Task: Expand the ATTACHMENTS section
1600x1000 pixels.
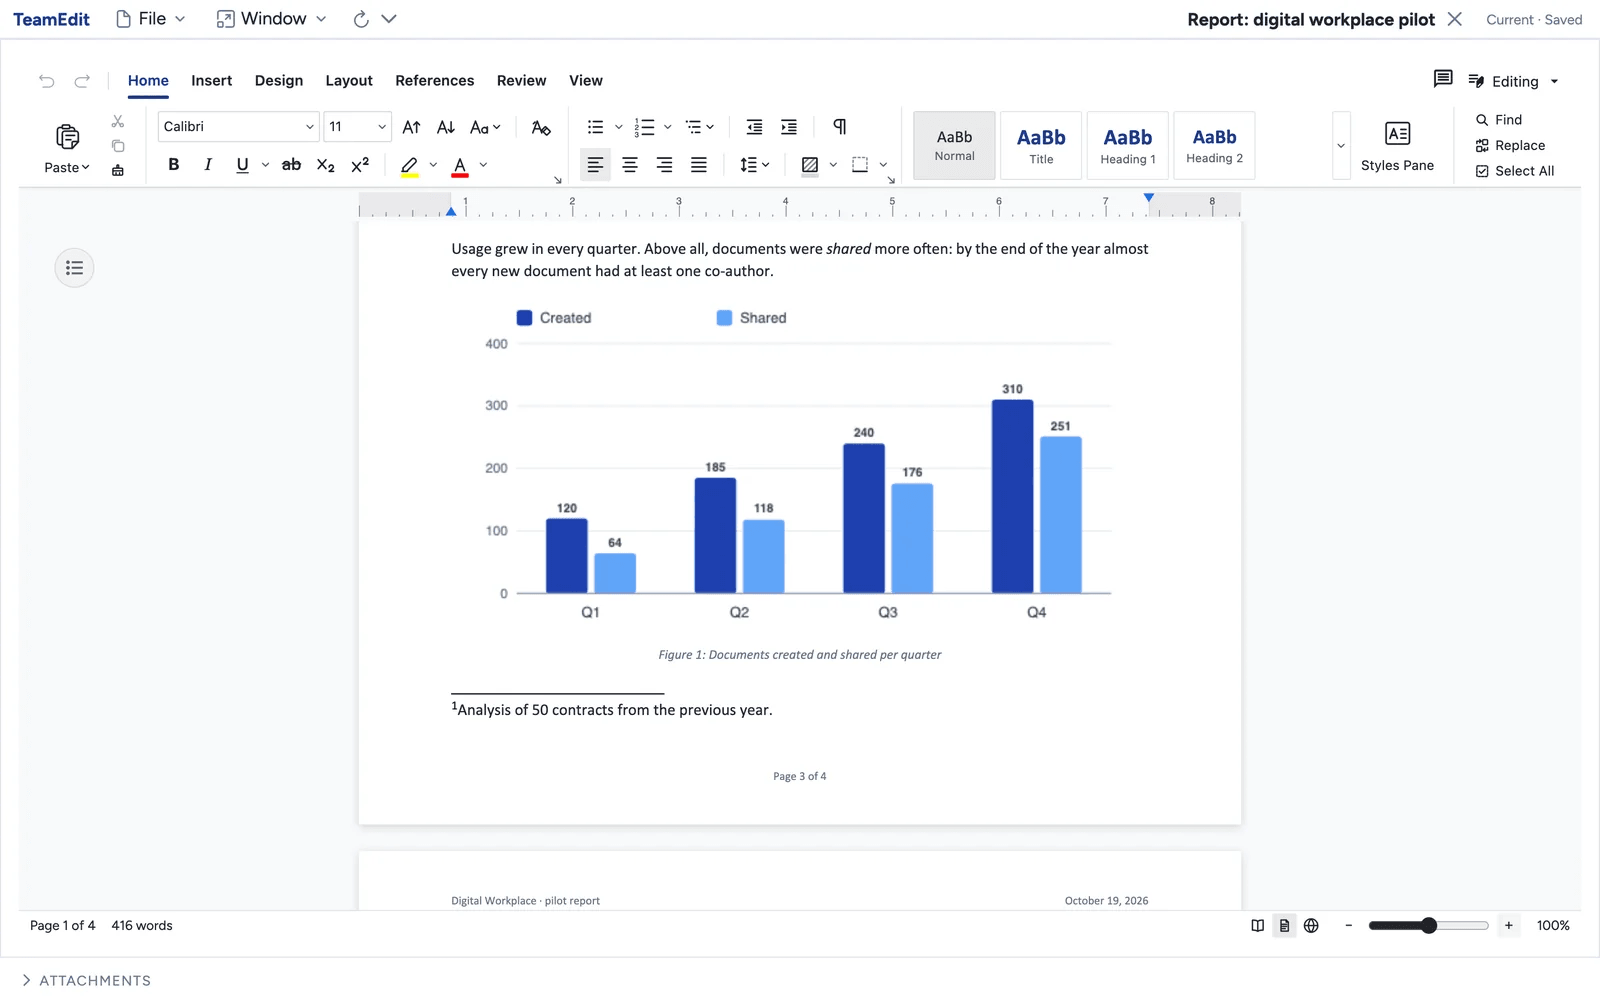Action: (86, 981)
